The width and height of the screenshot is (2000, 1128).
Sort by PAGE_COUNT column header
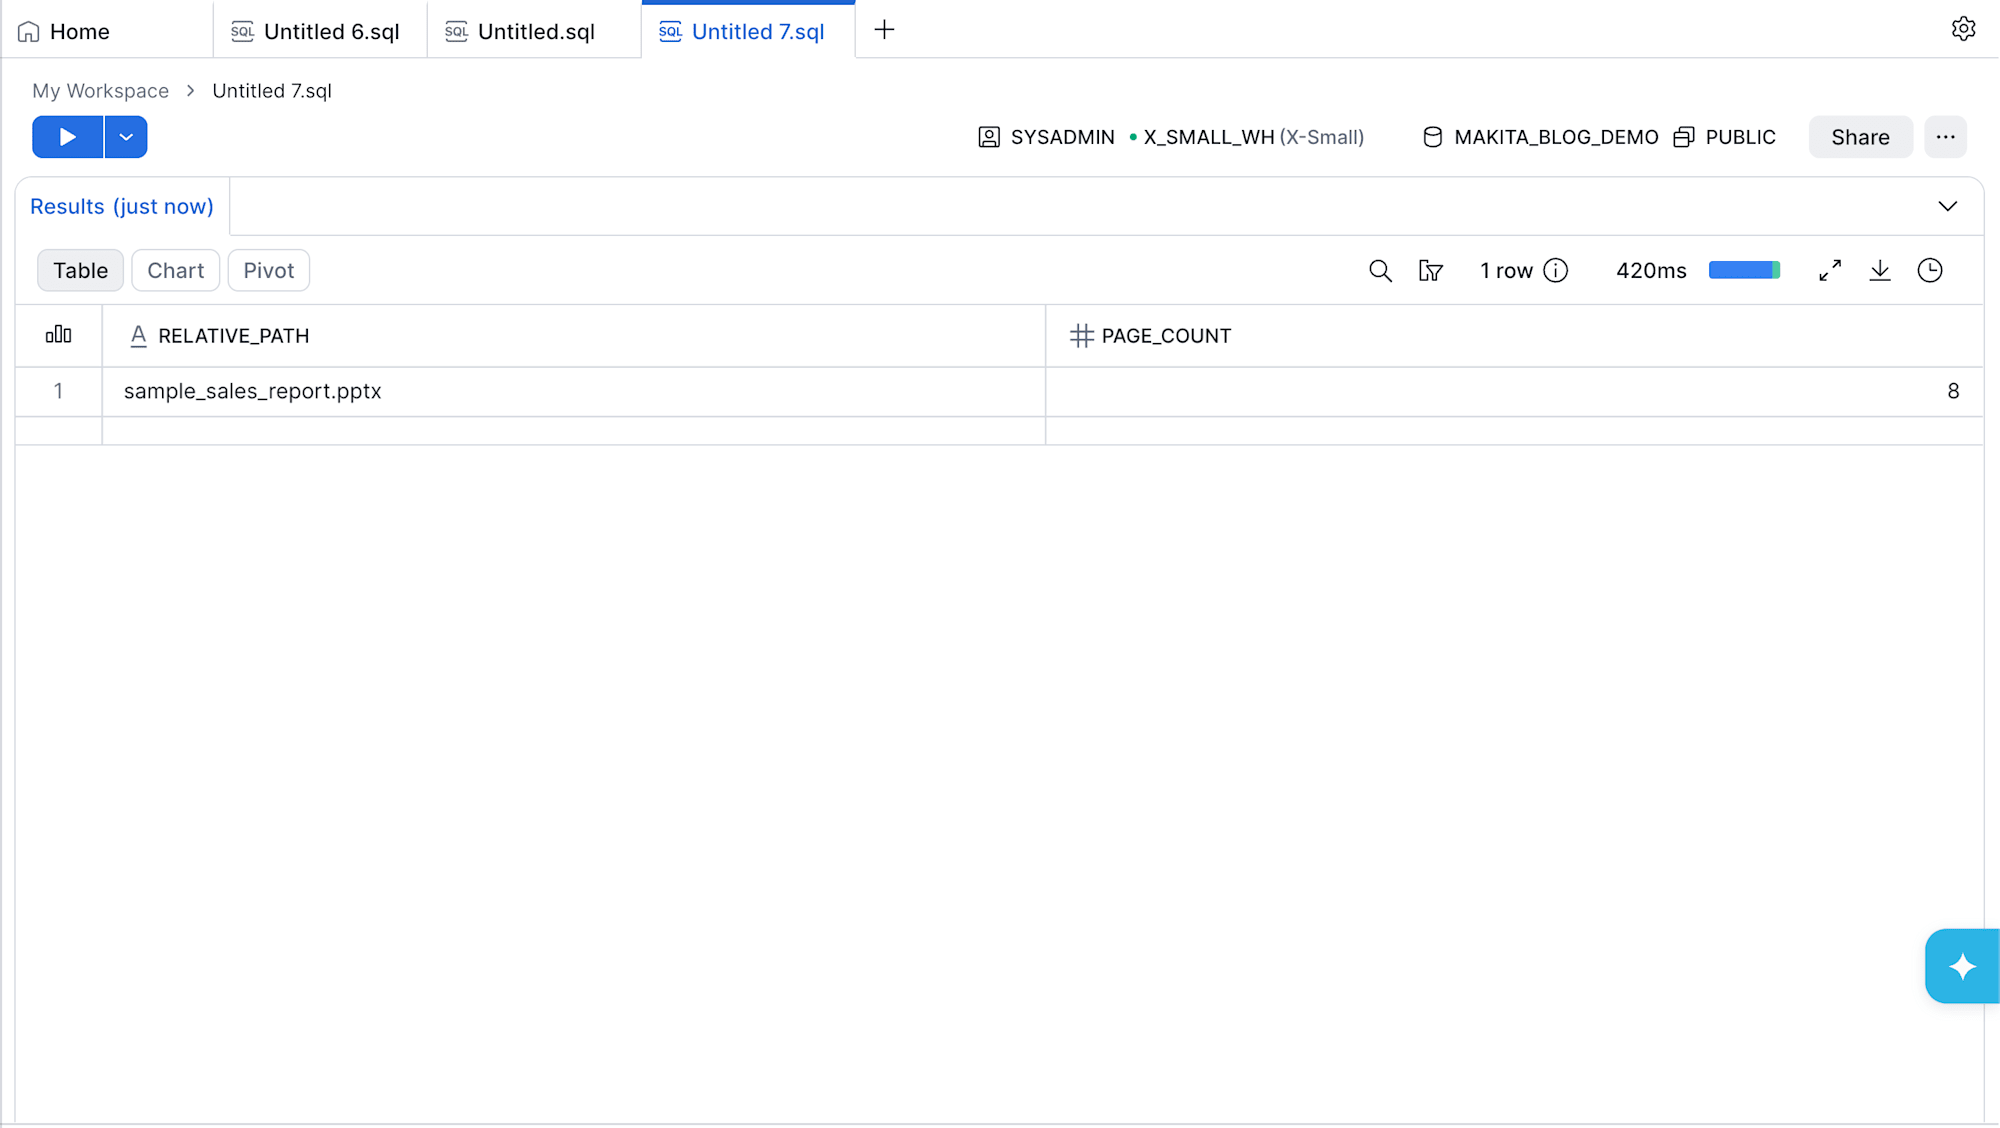tap(1514, 336)
